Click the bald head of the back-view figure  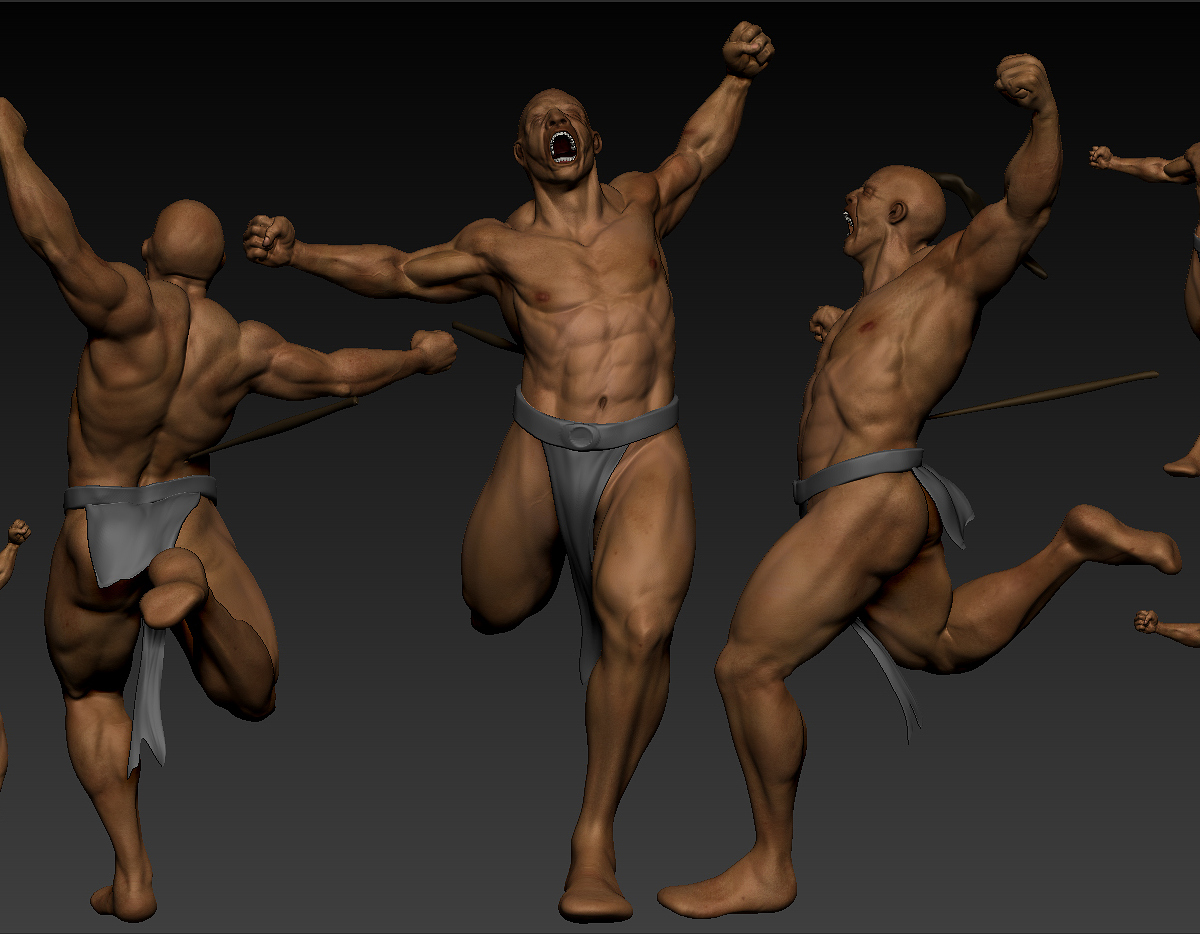pyautogui.click(x=186, y=240)
